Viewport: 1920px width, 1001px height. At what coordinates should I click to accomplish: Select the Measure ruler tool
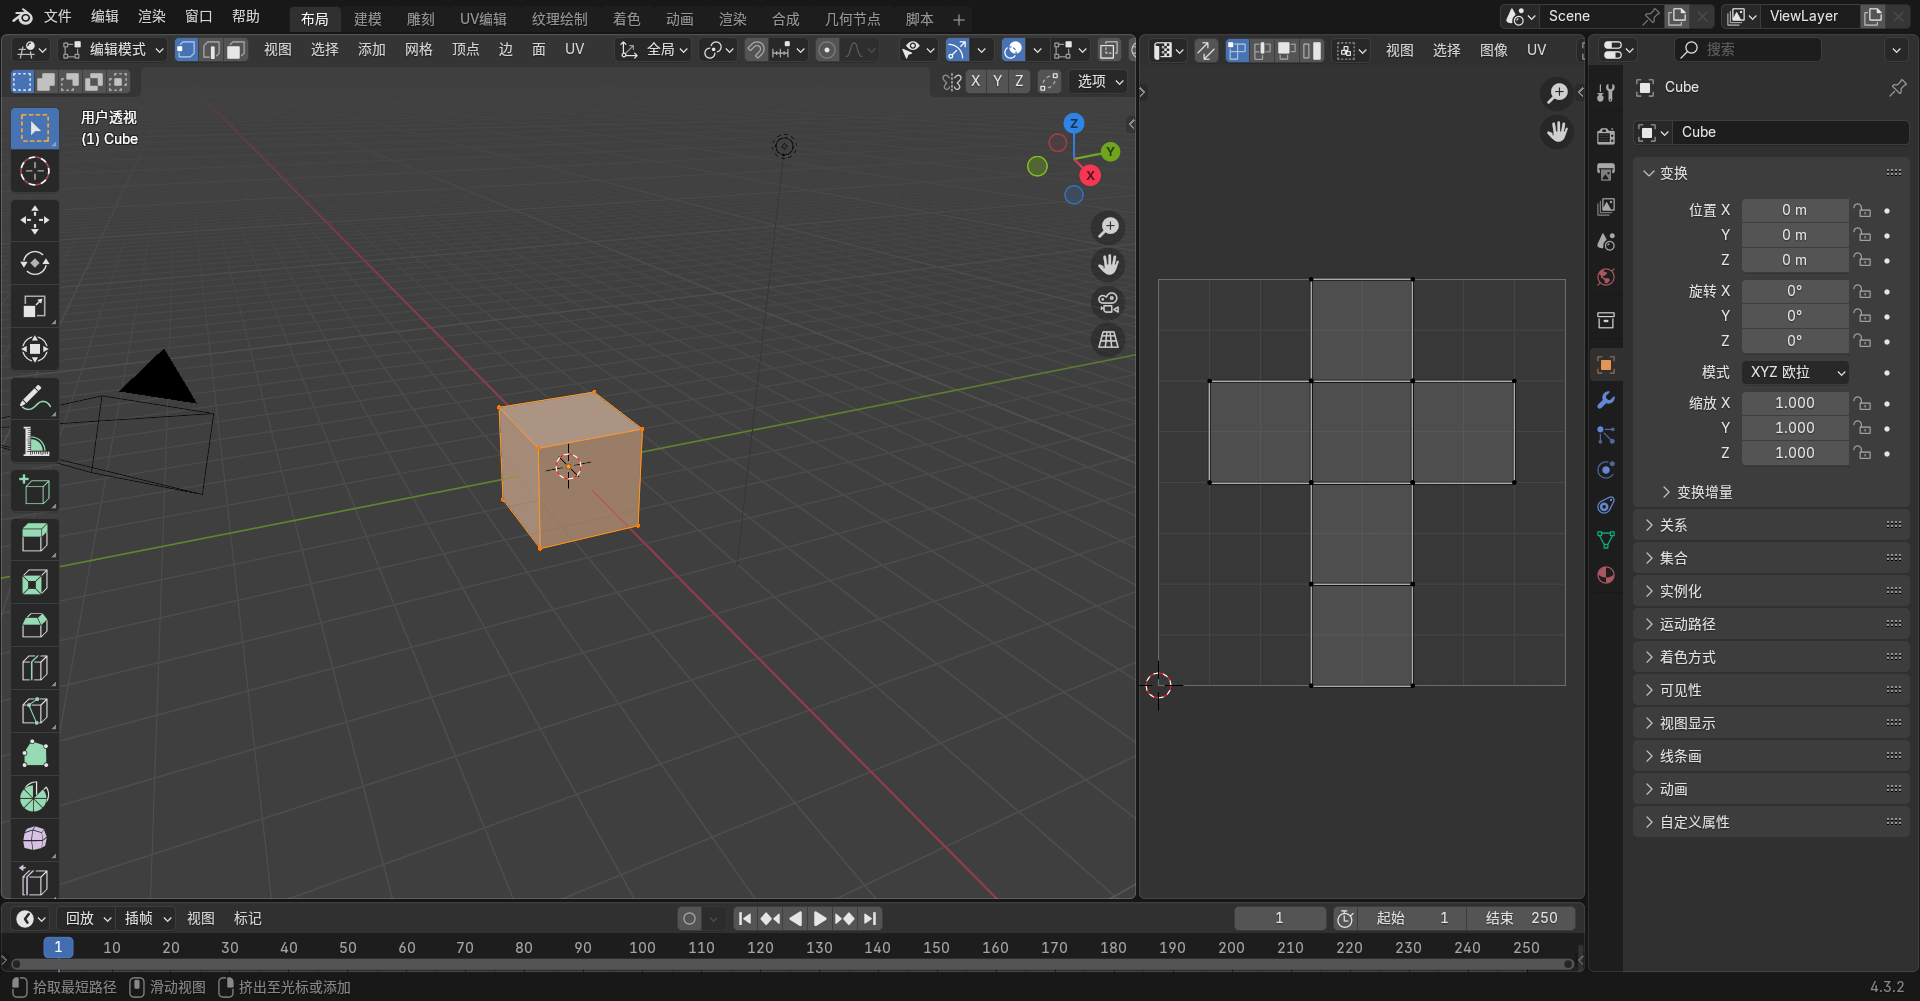[x=35, y=442]
